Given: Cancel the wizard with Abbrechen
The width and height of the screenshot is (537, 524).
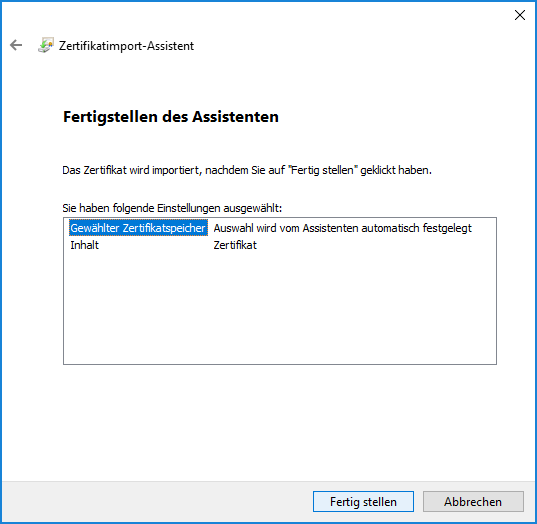Looking at the screenshot, I should click(473, 502).
